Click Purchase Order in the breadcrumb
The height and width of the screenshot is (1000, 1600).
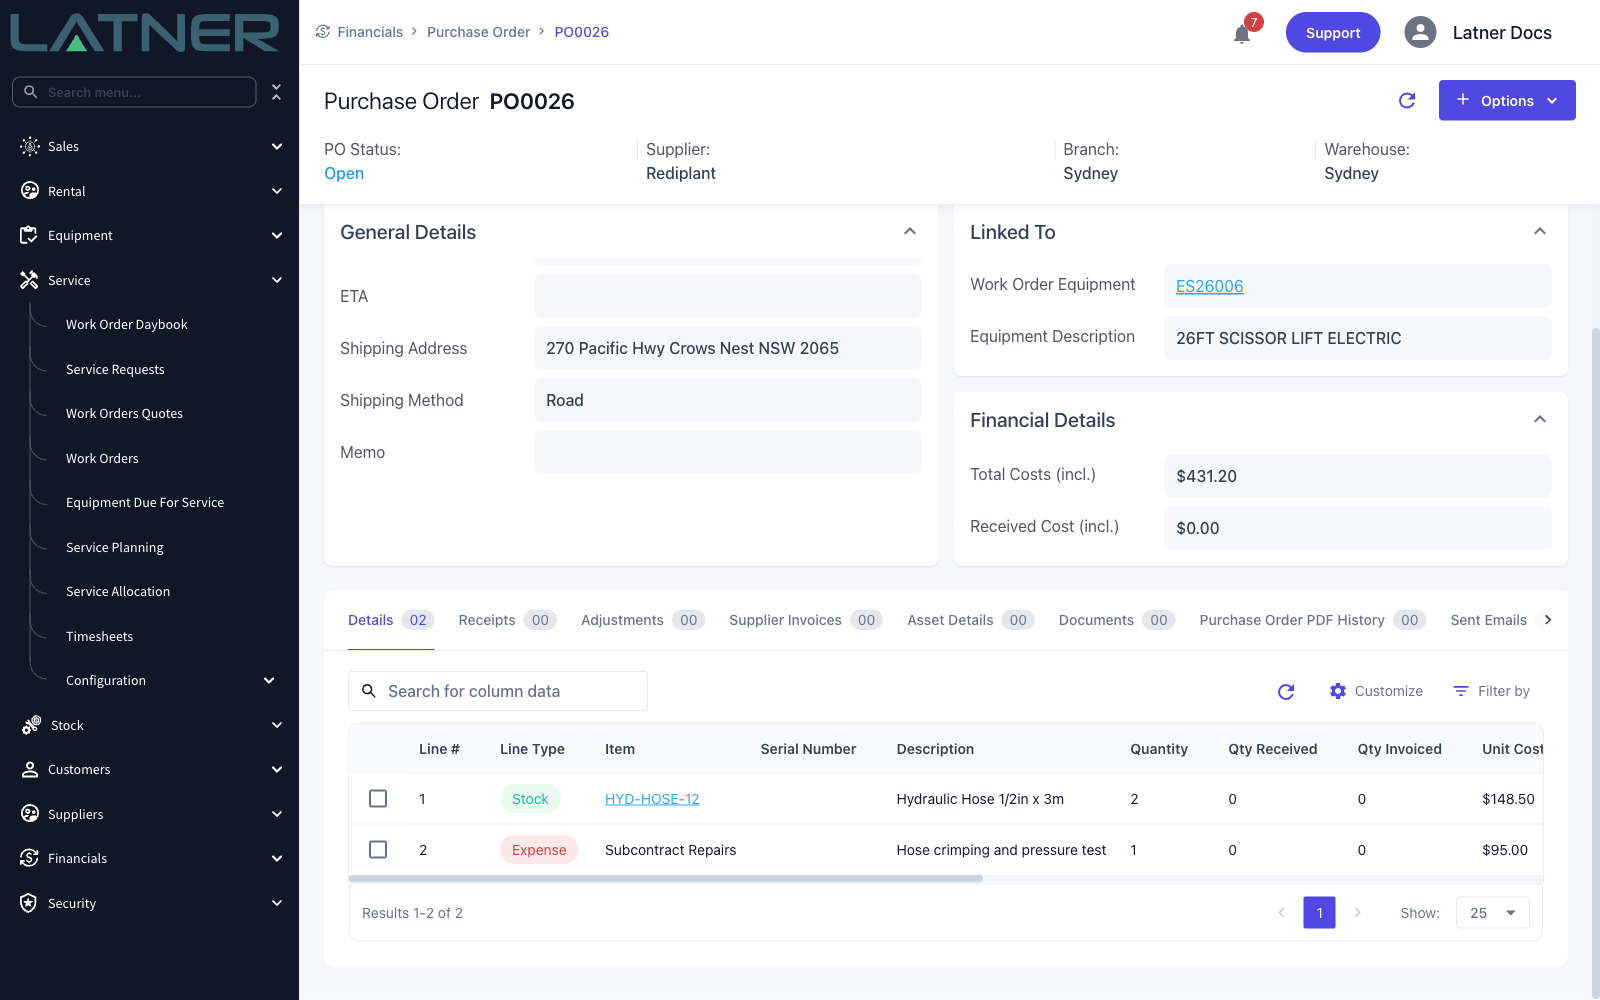[478, 32]
